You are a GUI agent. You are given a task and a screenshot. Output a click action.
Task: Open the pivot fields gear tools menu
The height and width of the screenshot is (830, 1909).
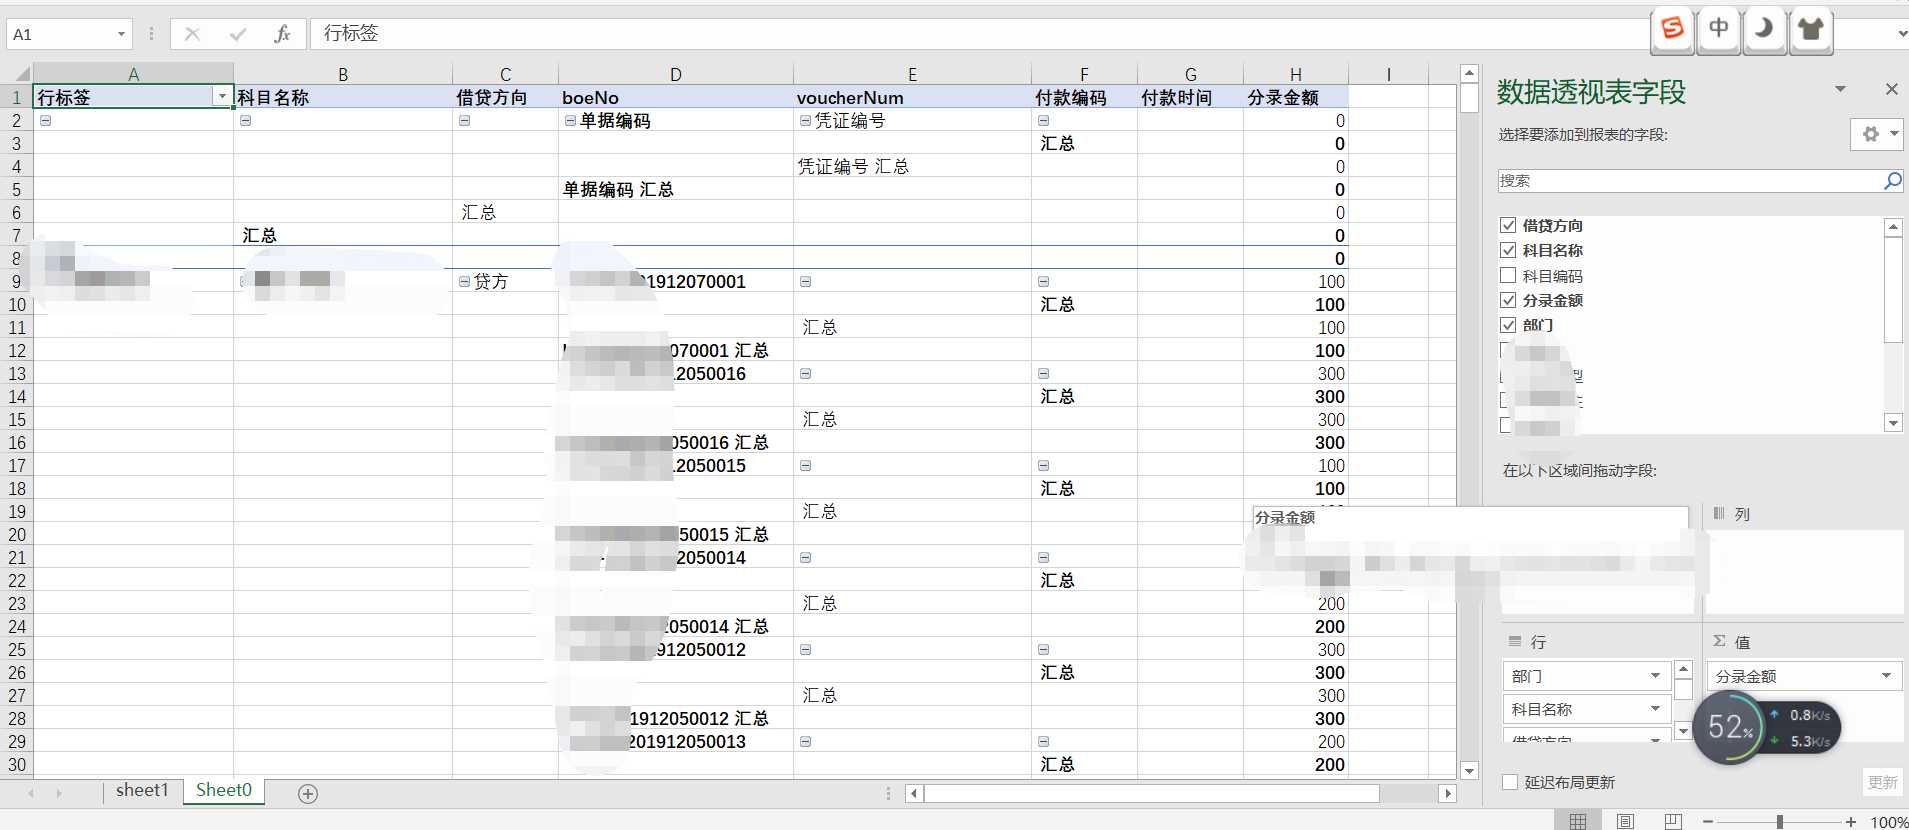point(1877,134)
